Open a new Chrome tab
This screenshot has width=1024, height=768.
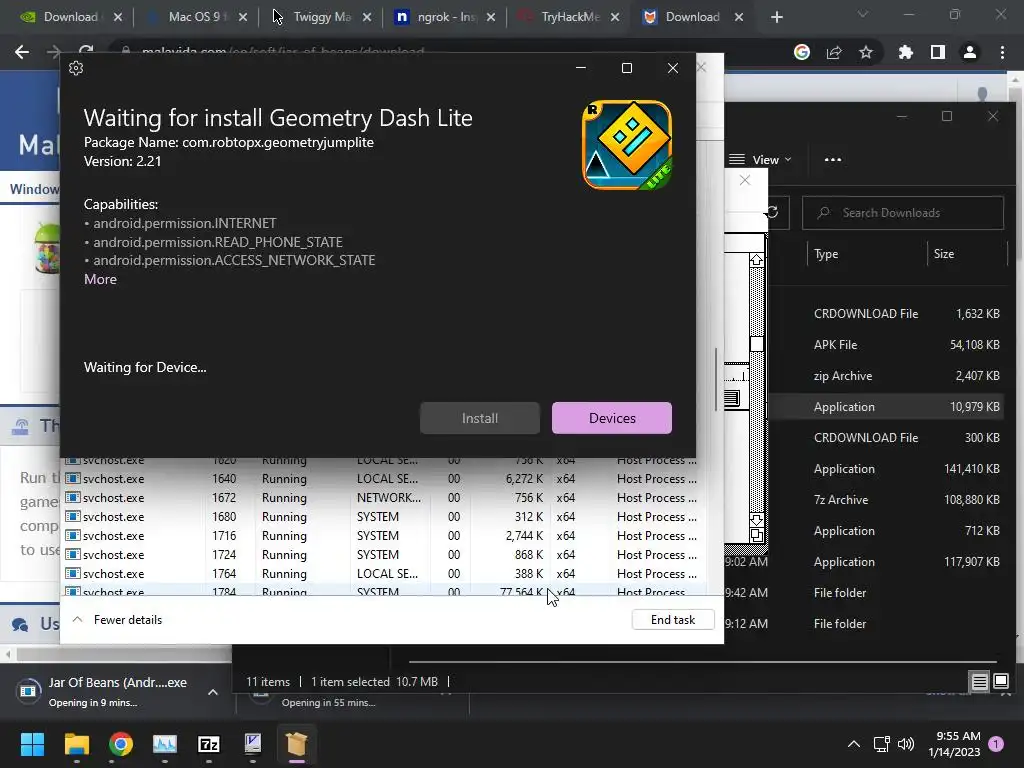776,17
